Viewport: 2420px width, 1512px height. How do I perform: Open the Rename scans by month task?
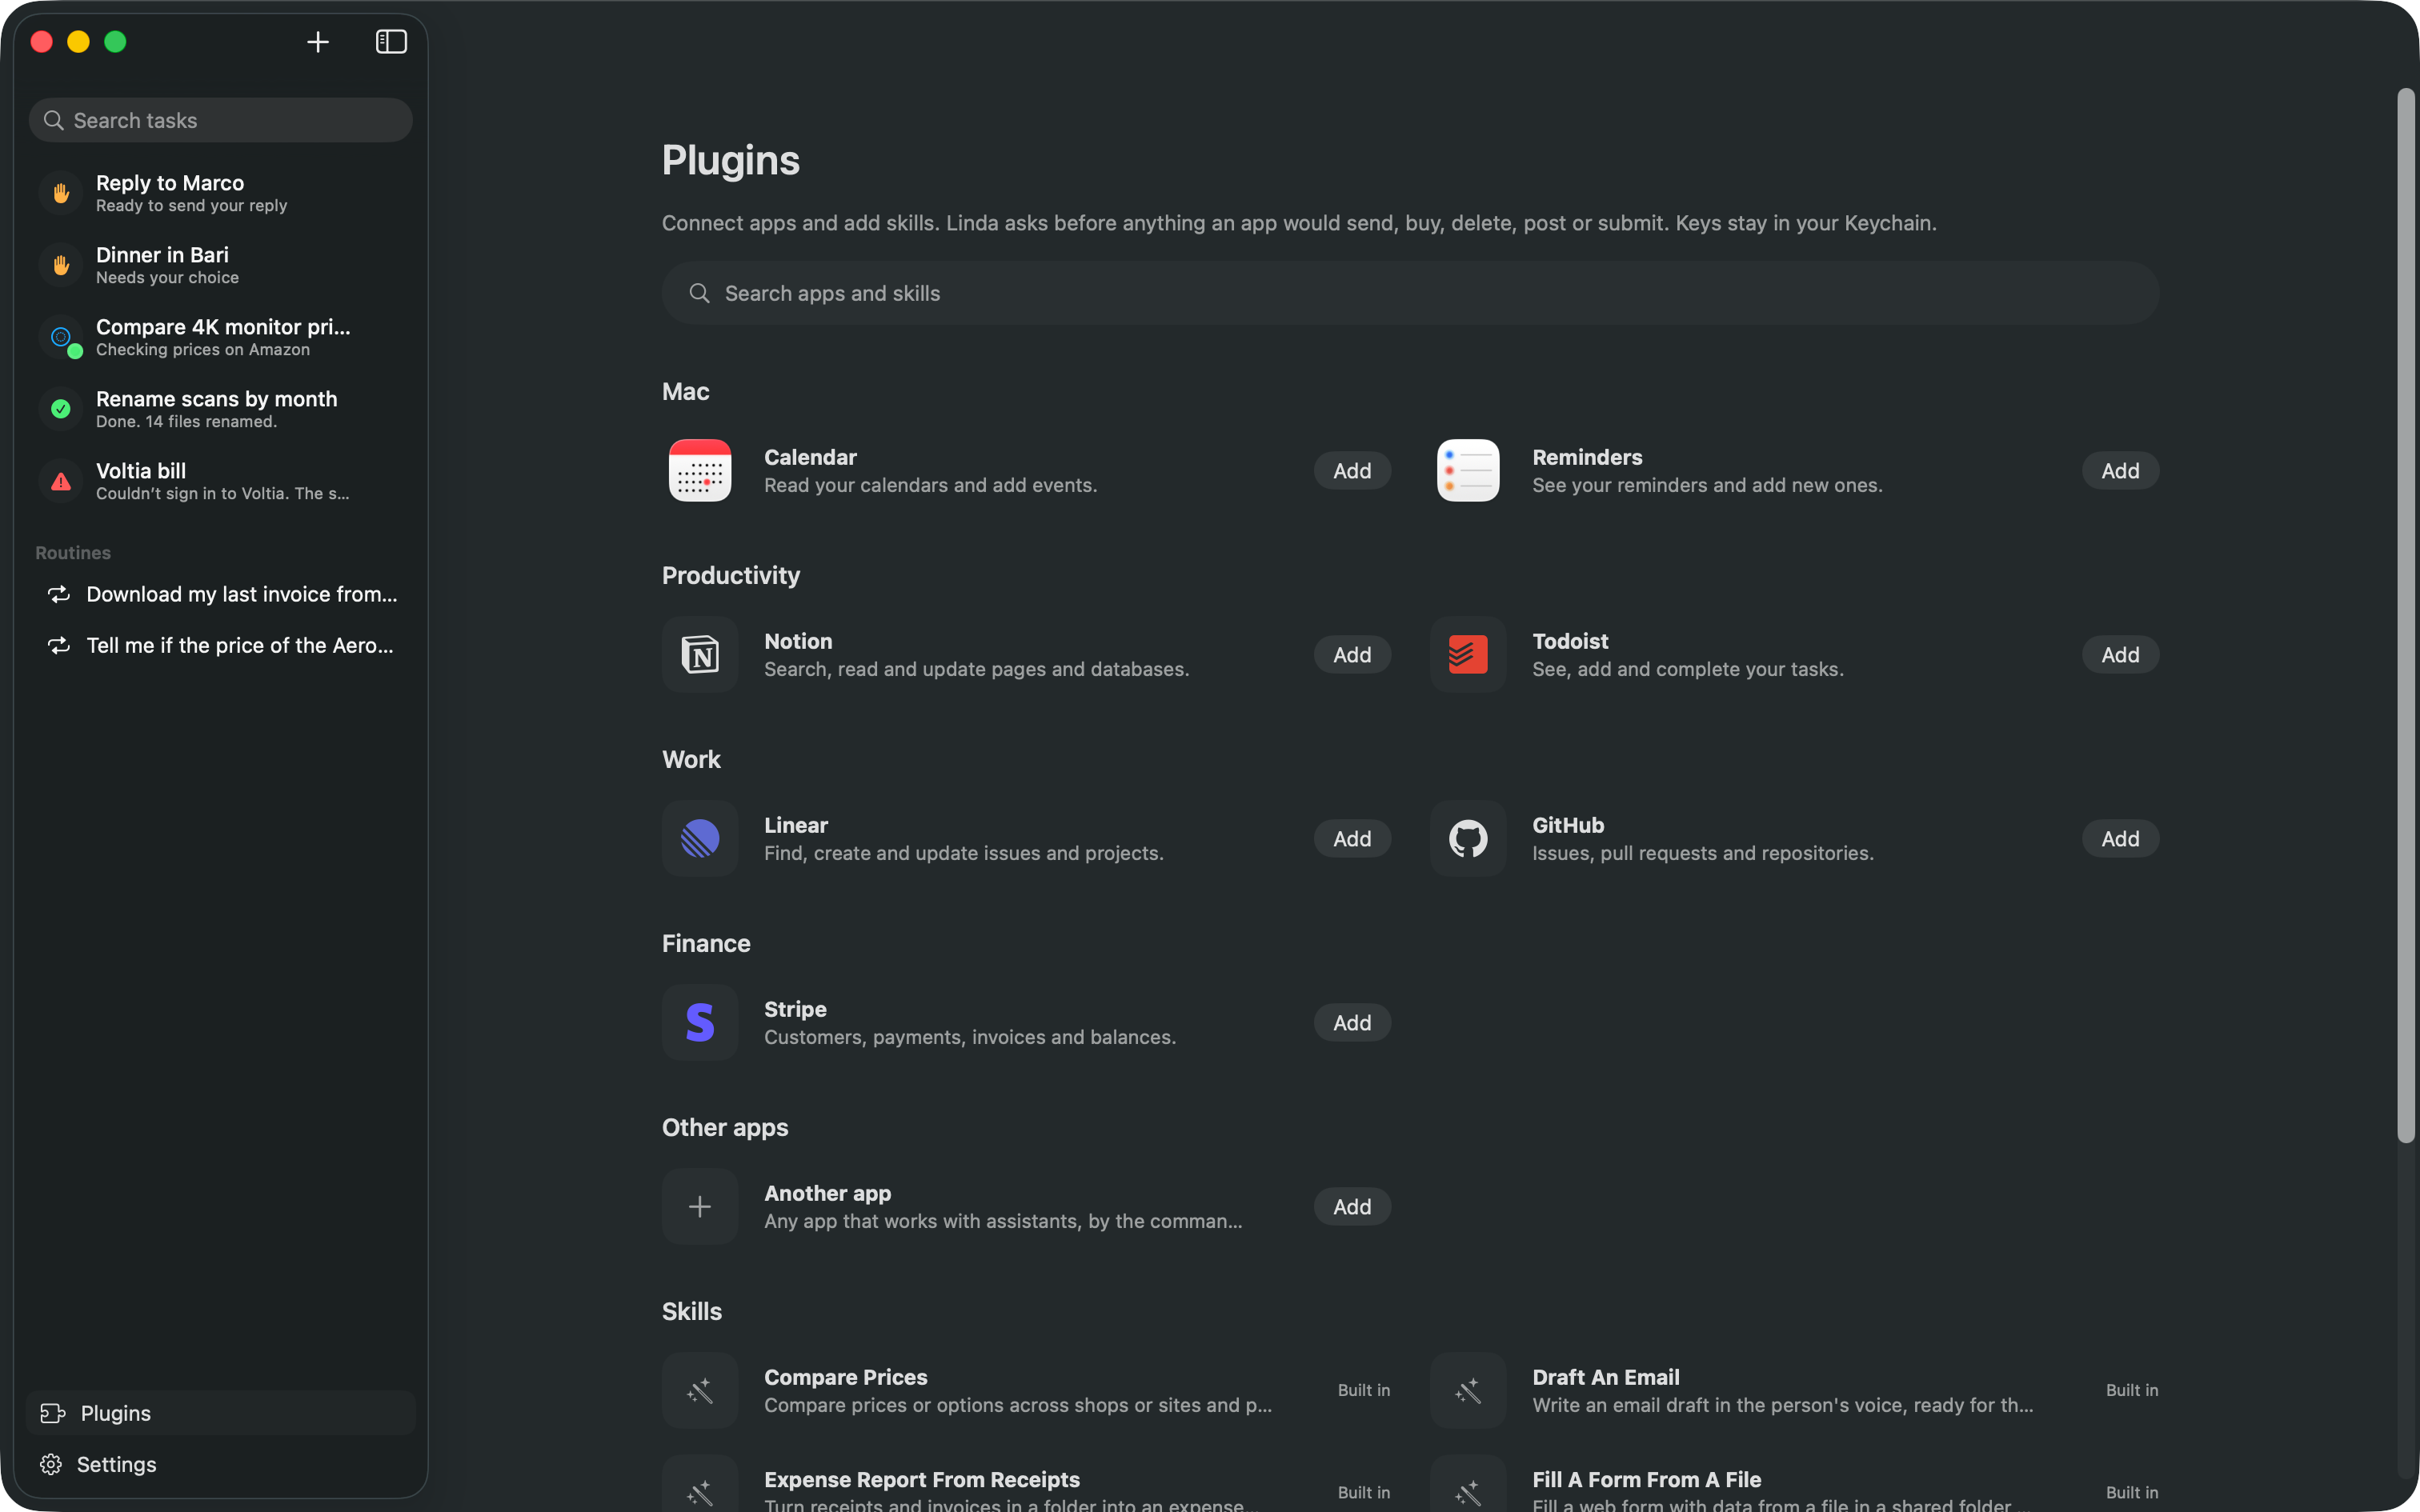point(220,409)
